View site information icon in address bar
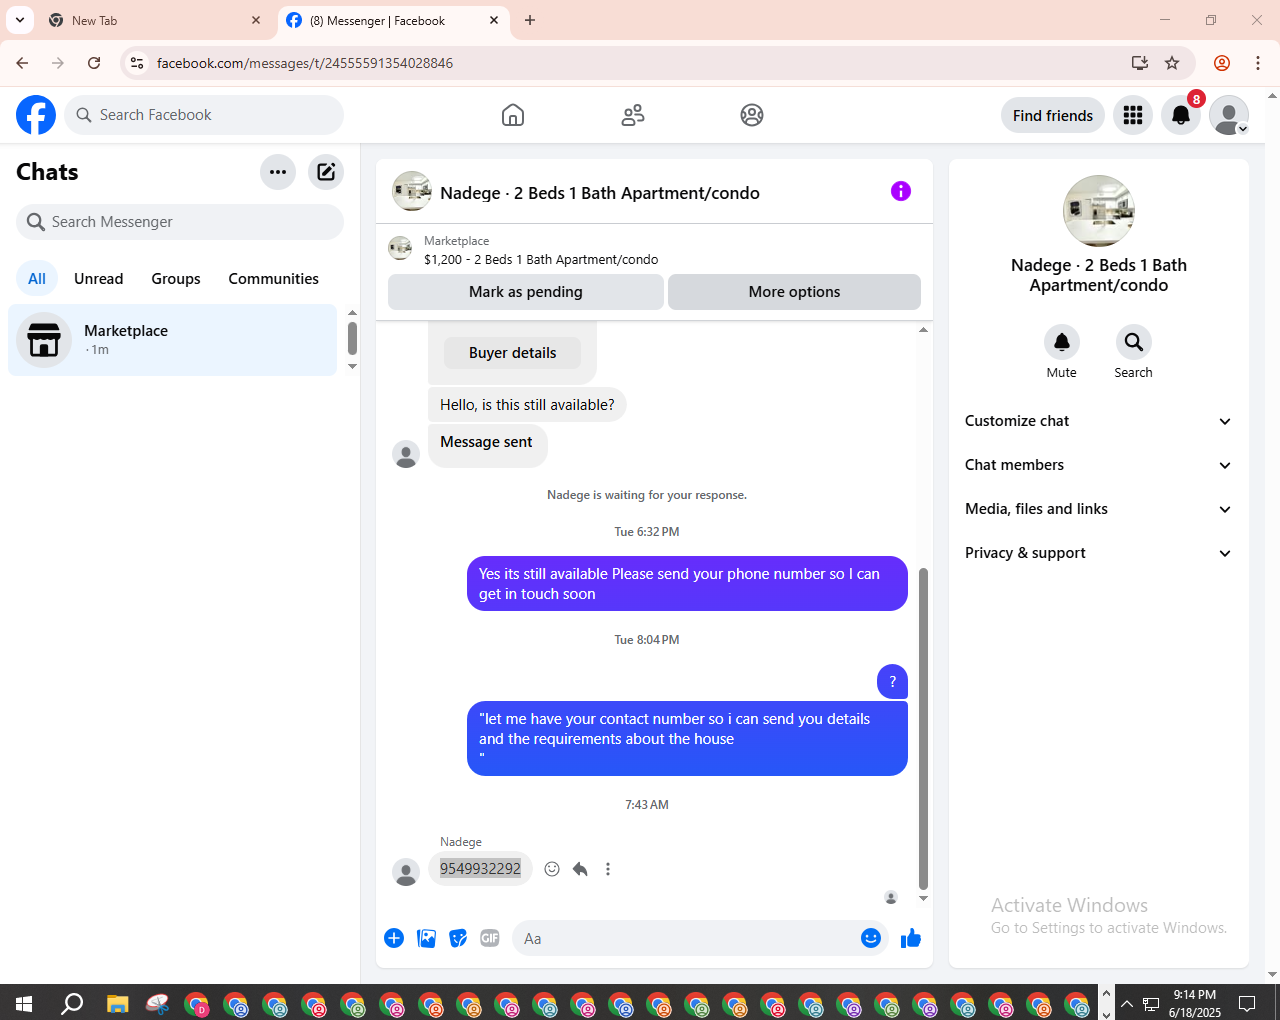This screenshot has width=1280, height=1020. pyautogui.click(x=137, y=63)
